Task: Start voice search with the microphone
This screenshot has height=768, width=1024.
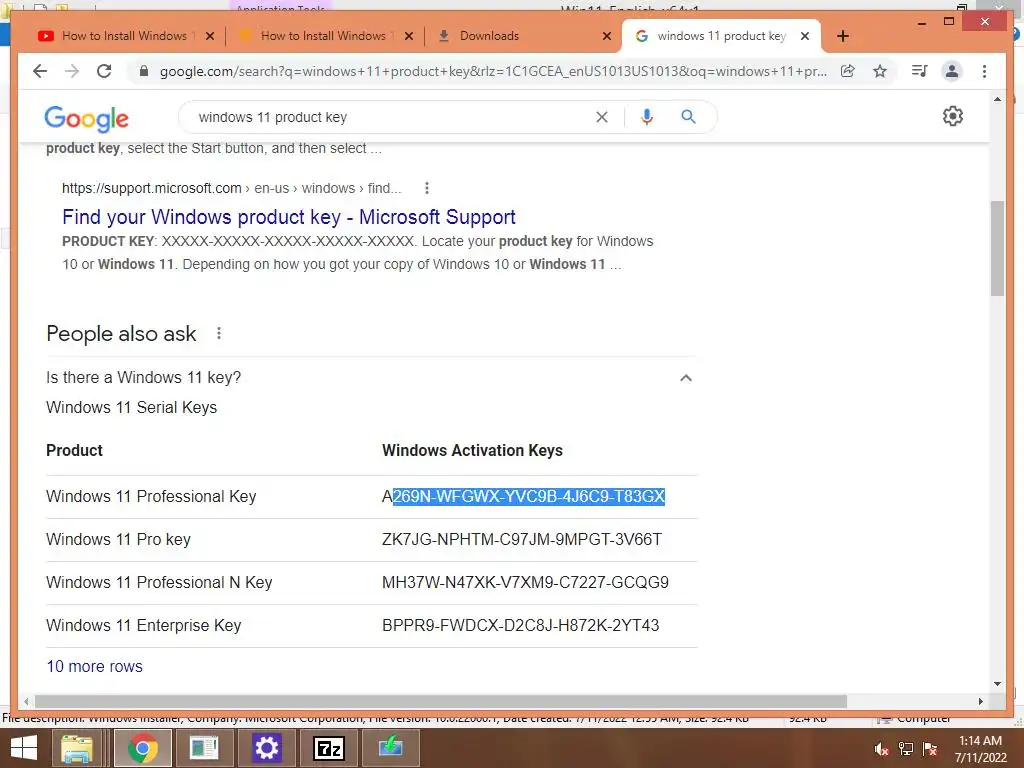Action: click(647, 117)
